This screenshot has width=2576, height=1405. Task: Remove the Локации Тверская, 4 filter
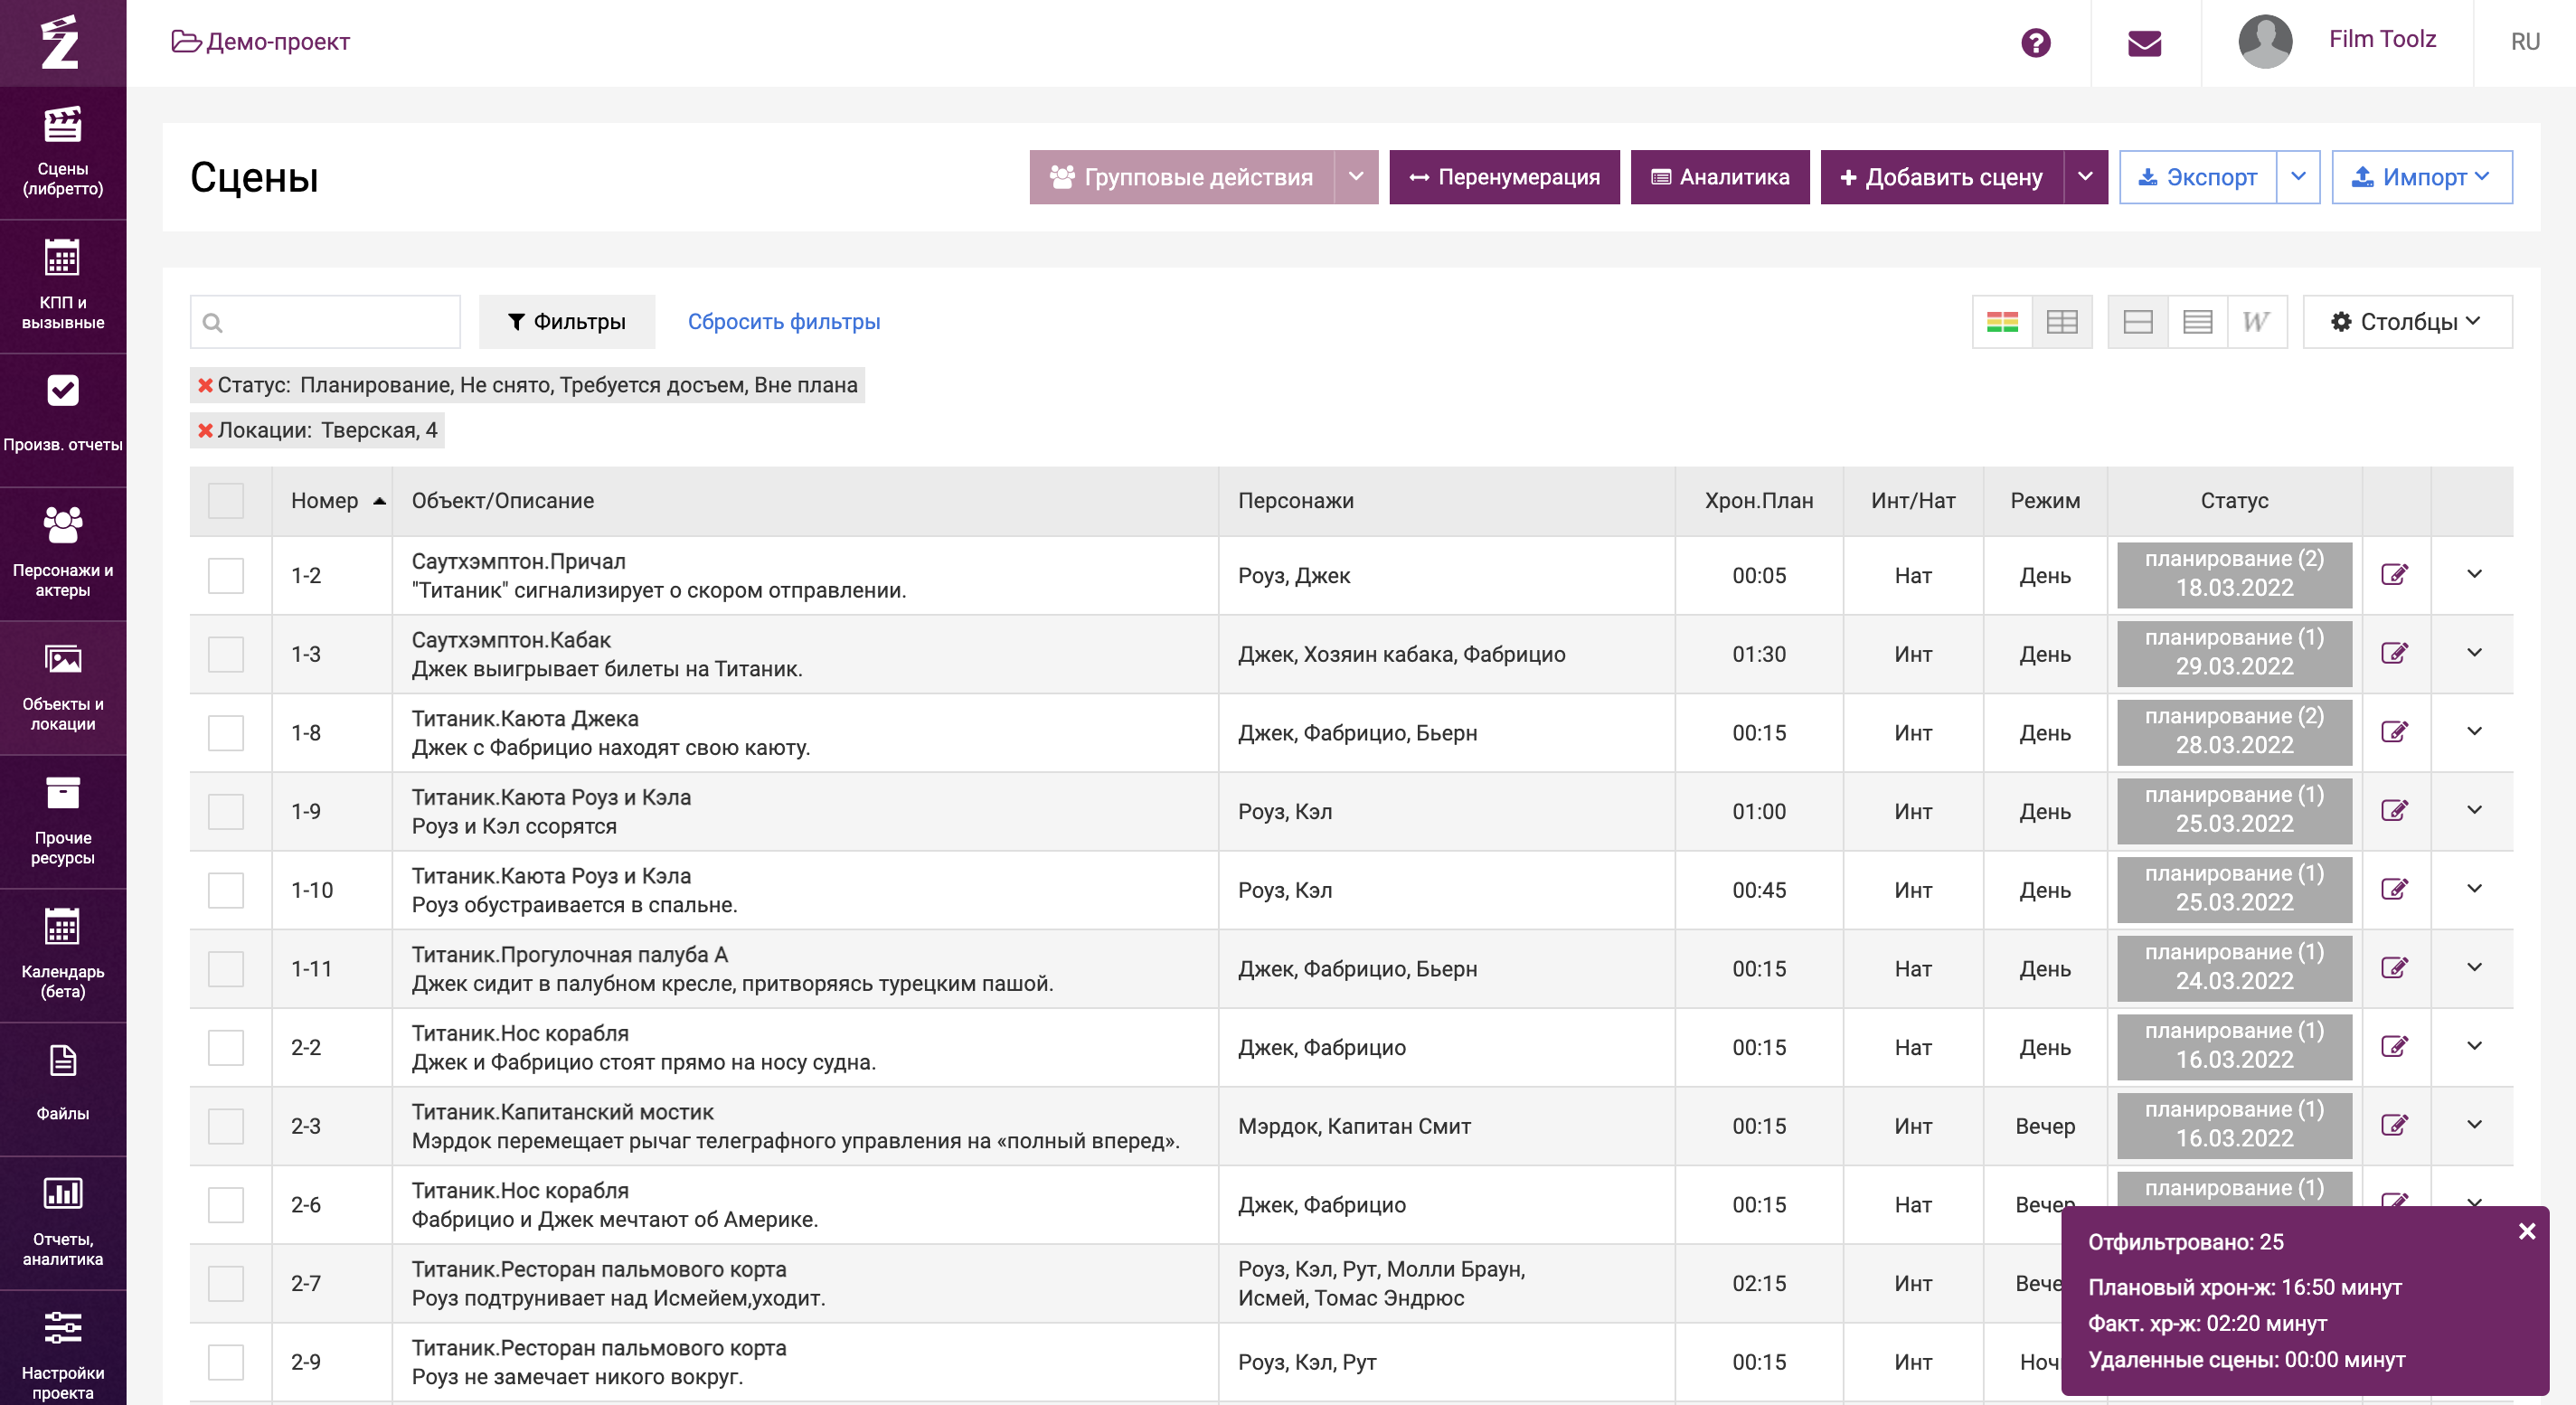205,430
